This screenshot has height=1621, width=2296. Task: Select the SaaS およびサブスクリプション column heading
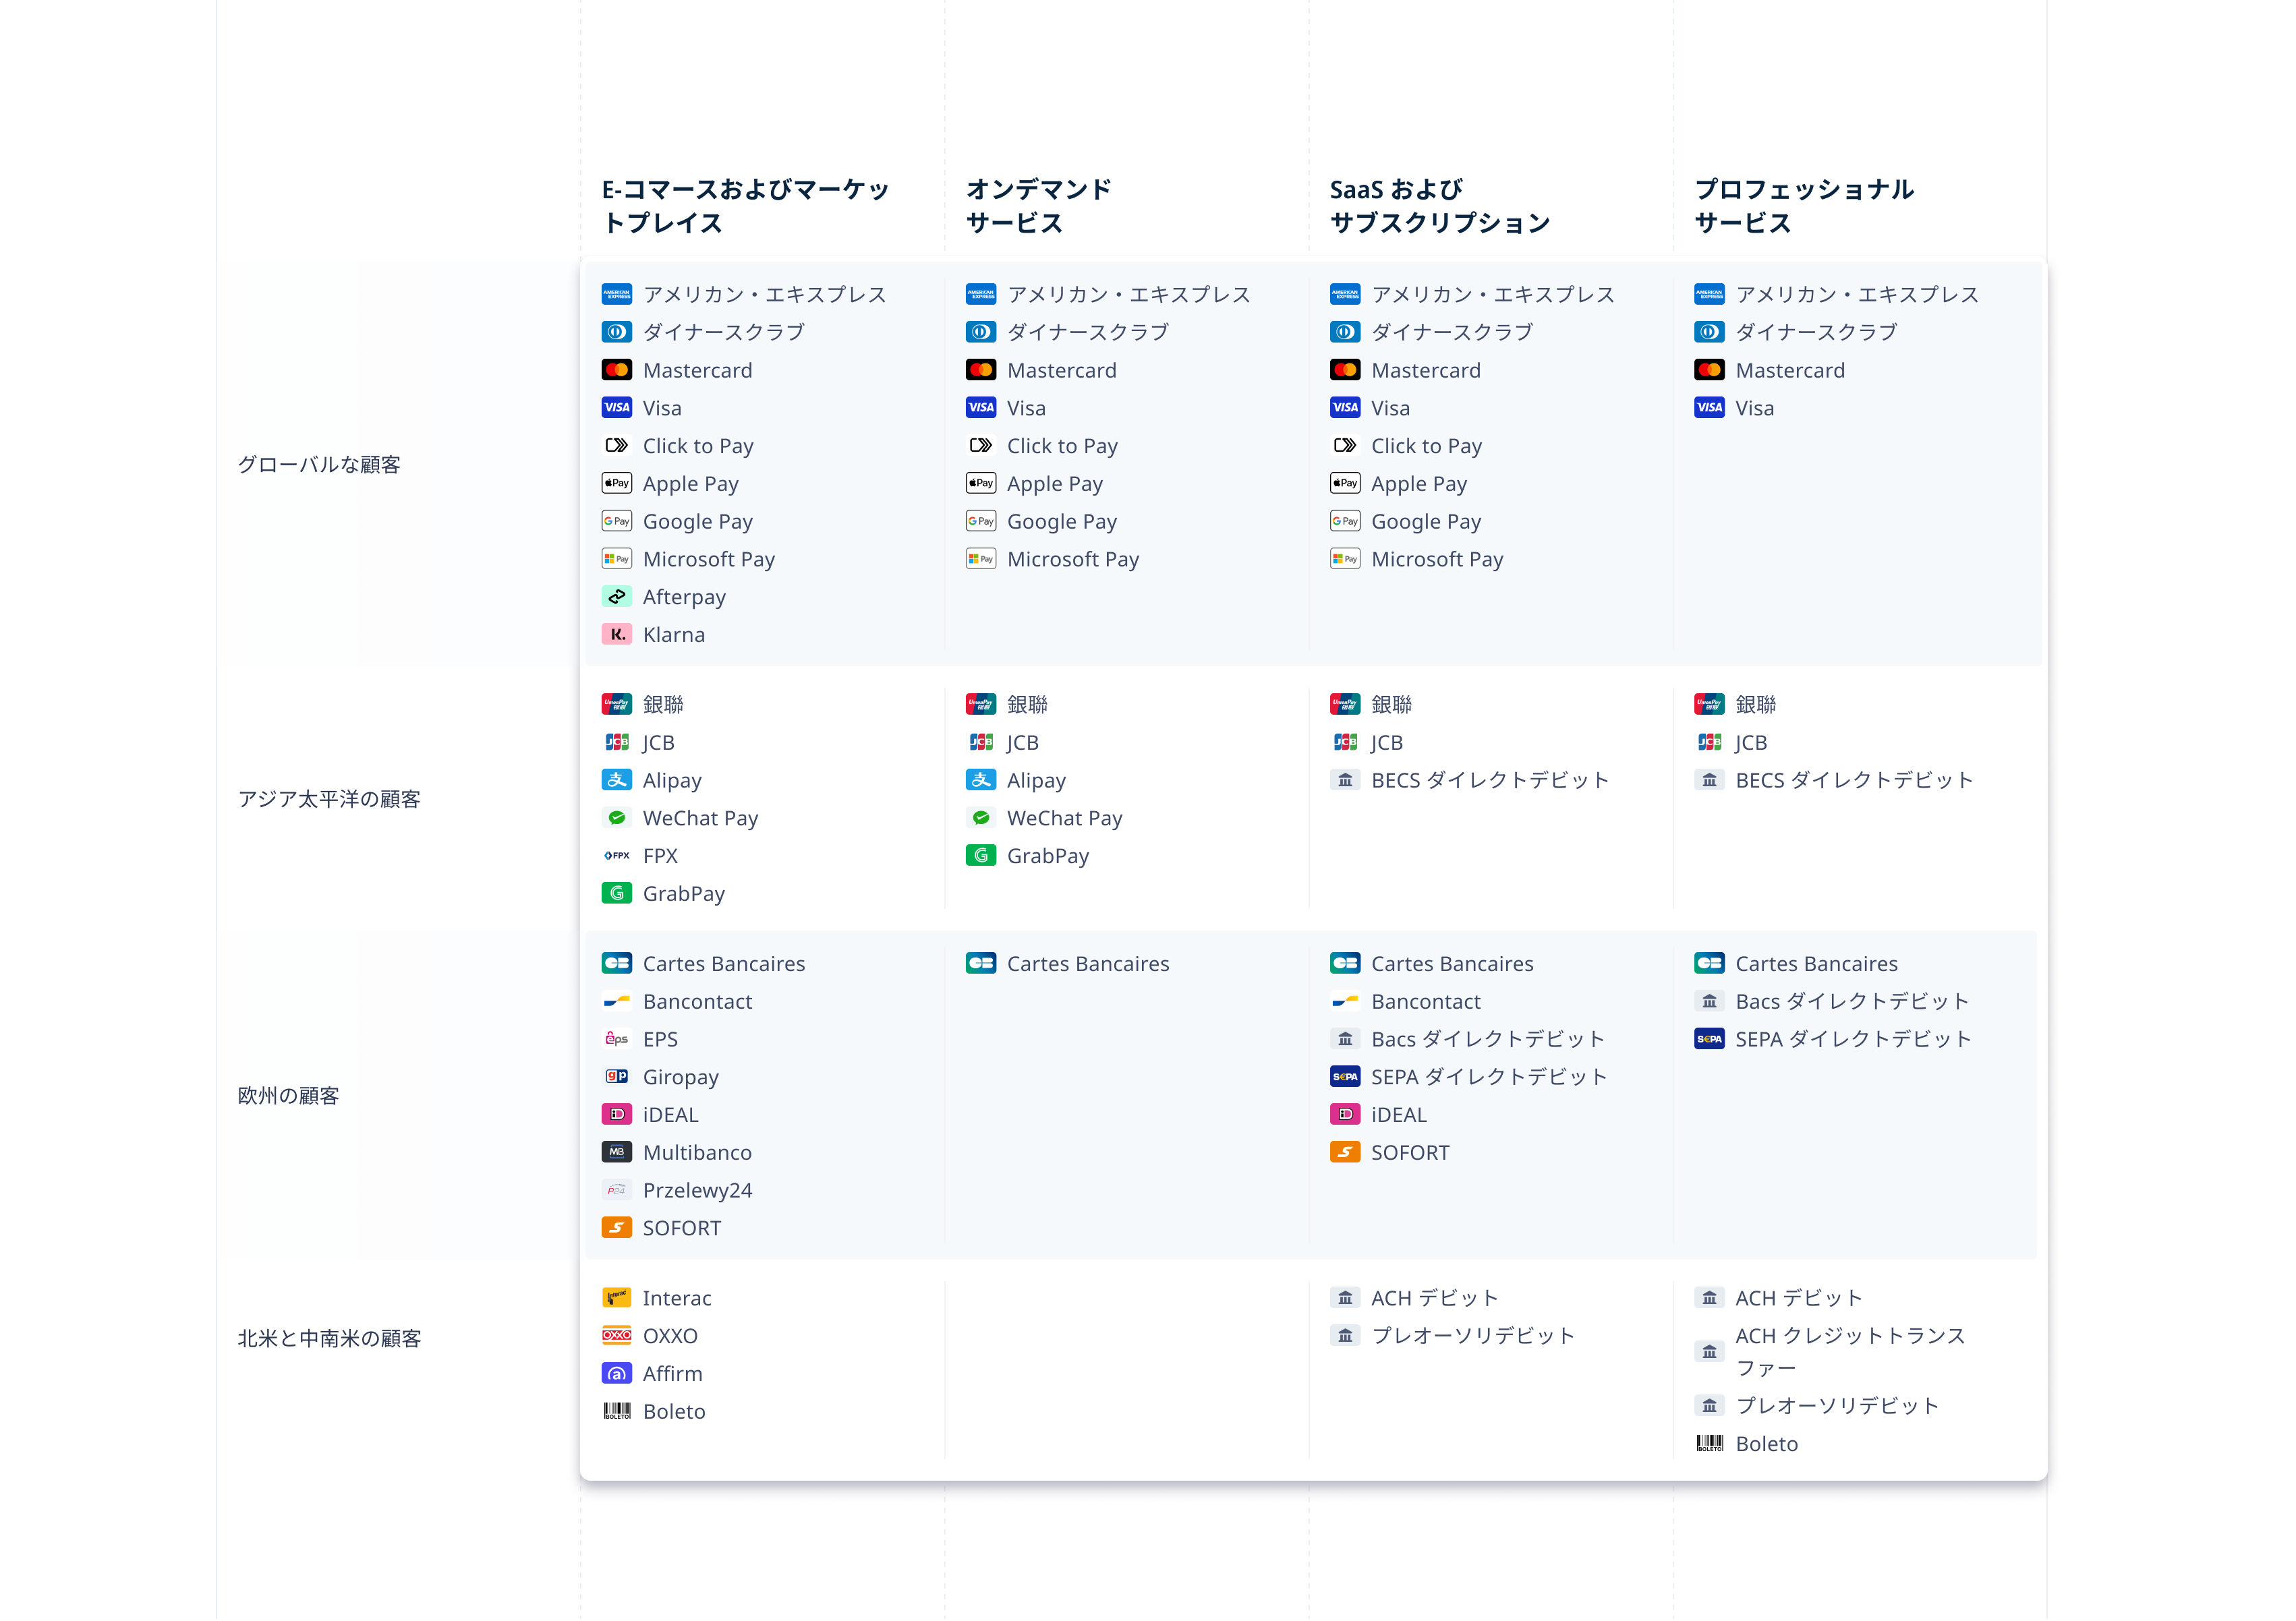(1439, 206)
